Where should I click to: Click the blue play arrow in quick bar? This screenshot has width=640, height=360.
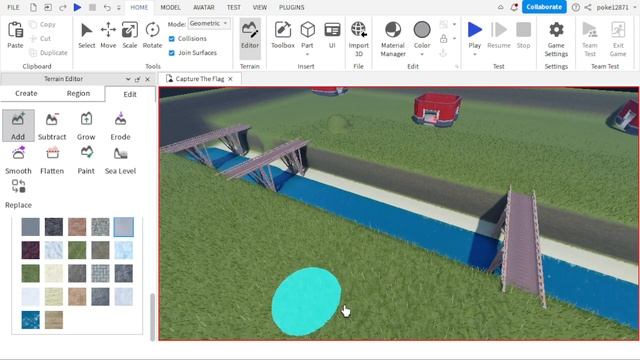[77, 7]
